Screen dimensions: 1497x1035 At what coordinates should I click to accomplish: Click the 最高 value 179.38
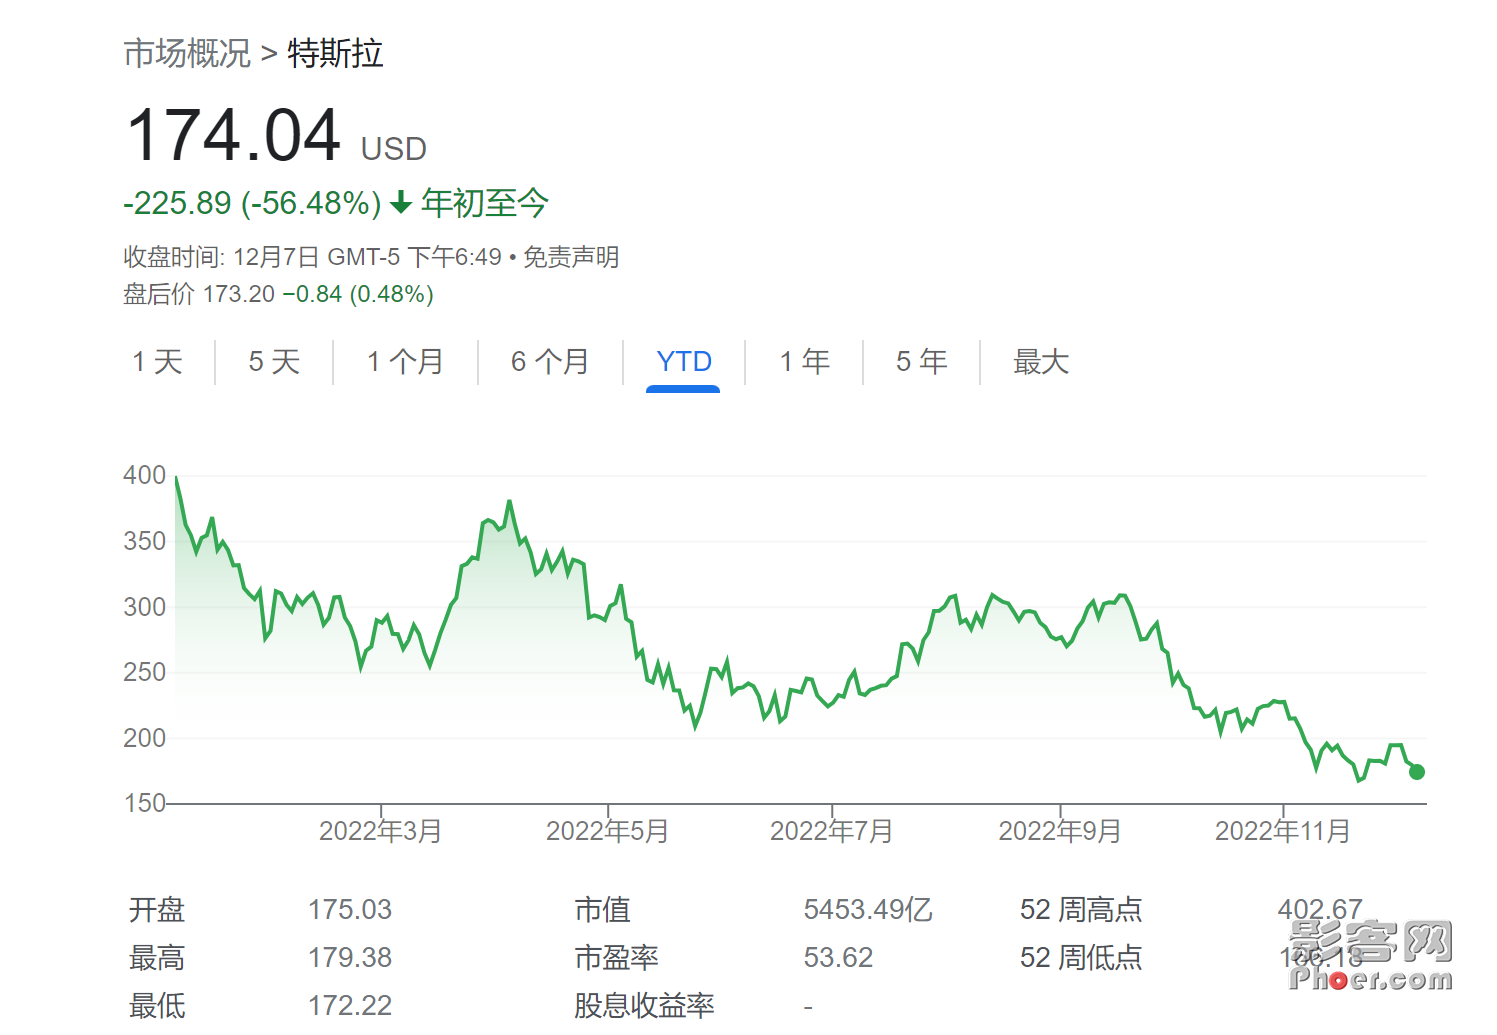[x=350, y=958]
